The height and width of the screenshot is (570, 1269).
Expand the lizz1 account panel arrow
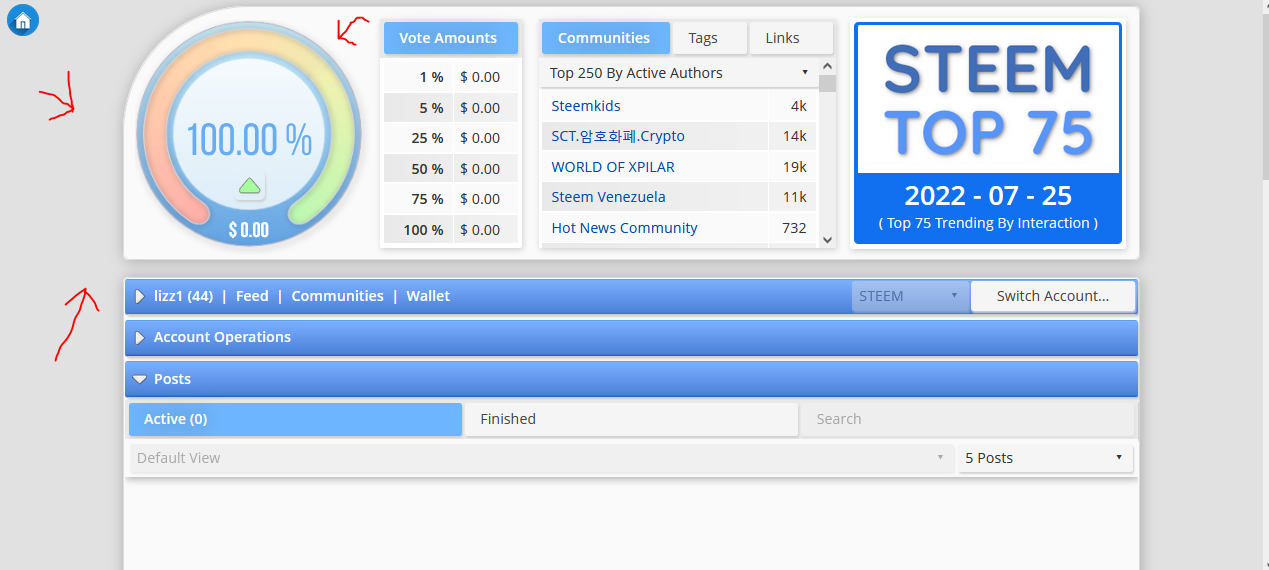point(140,296)
